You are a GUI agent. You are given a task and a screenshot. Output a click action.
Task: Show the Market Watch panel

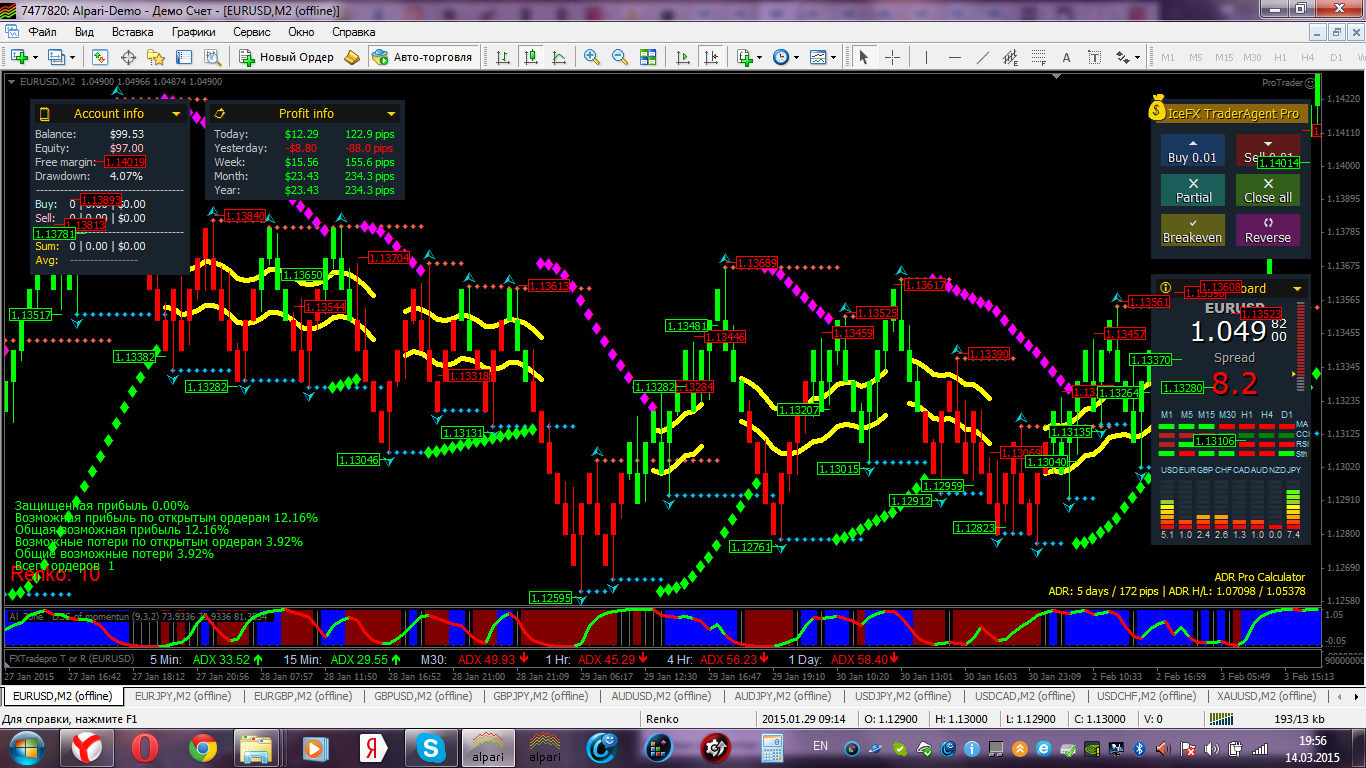click(101, 57)
